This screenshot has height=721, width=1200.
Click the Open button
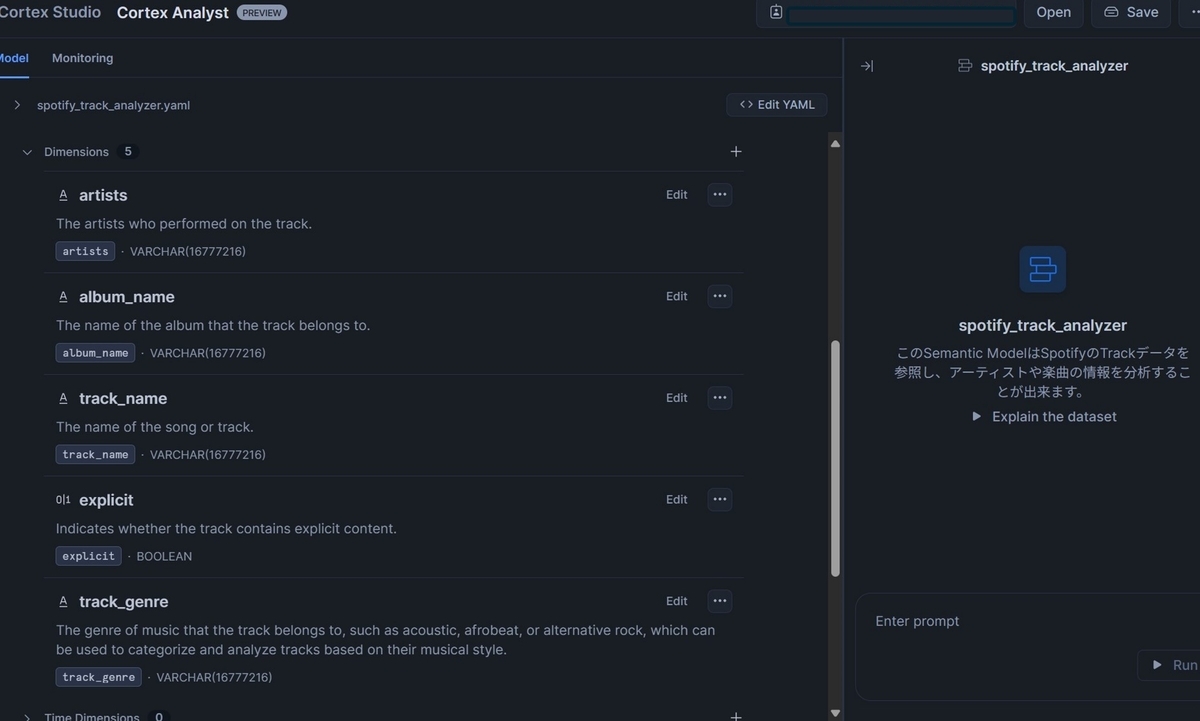click(1053, 12)
